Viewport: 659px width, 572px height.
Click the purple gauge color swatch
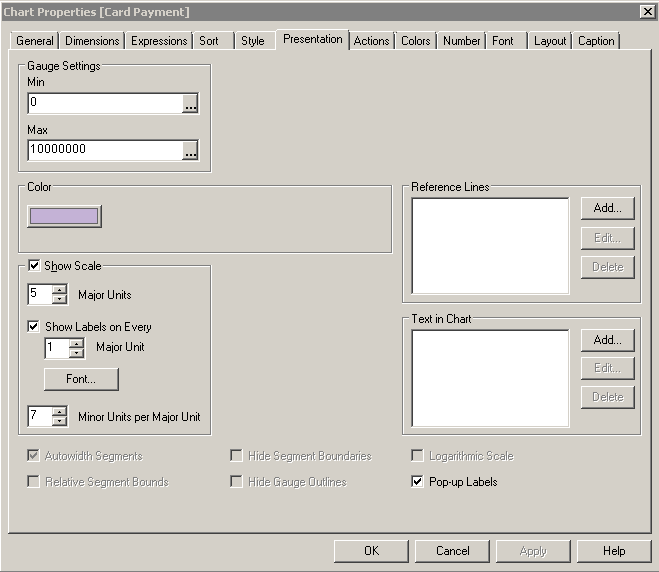click(x=65, y=216)
